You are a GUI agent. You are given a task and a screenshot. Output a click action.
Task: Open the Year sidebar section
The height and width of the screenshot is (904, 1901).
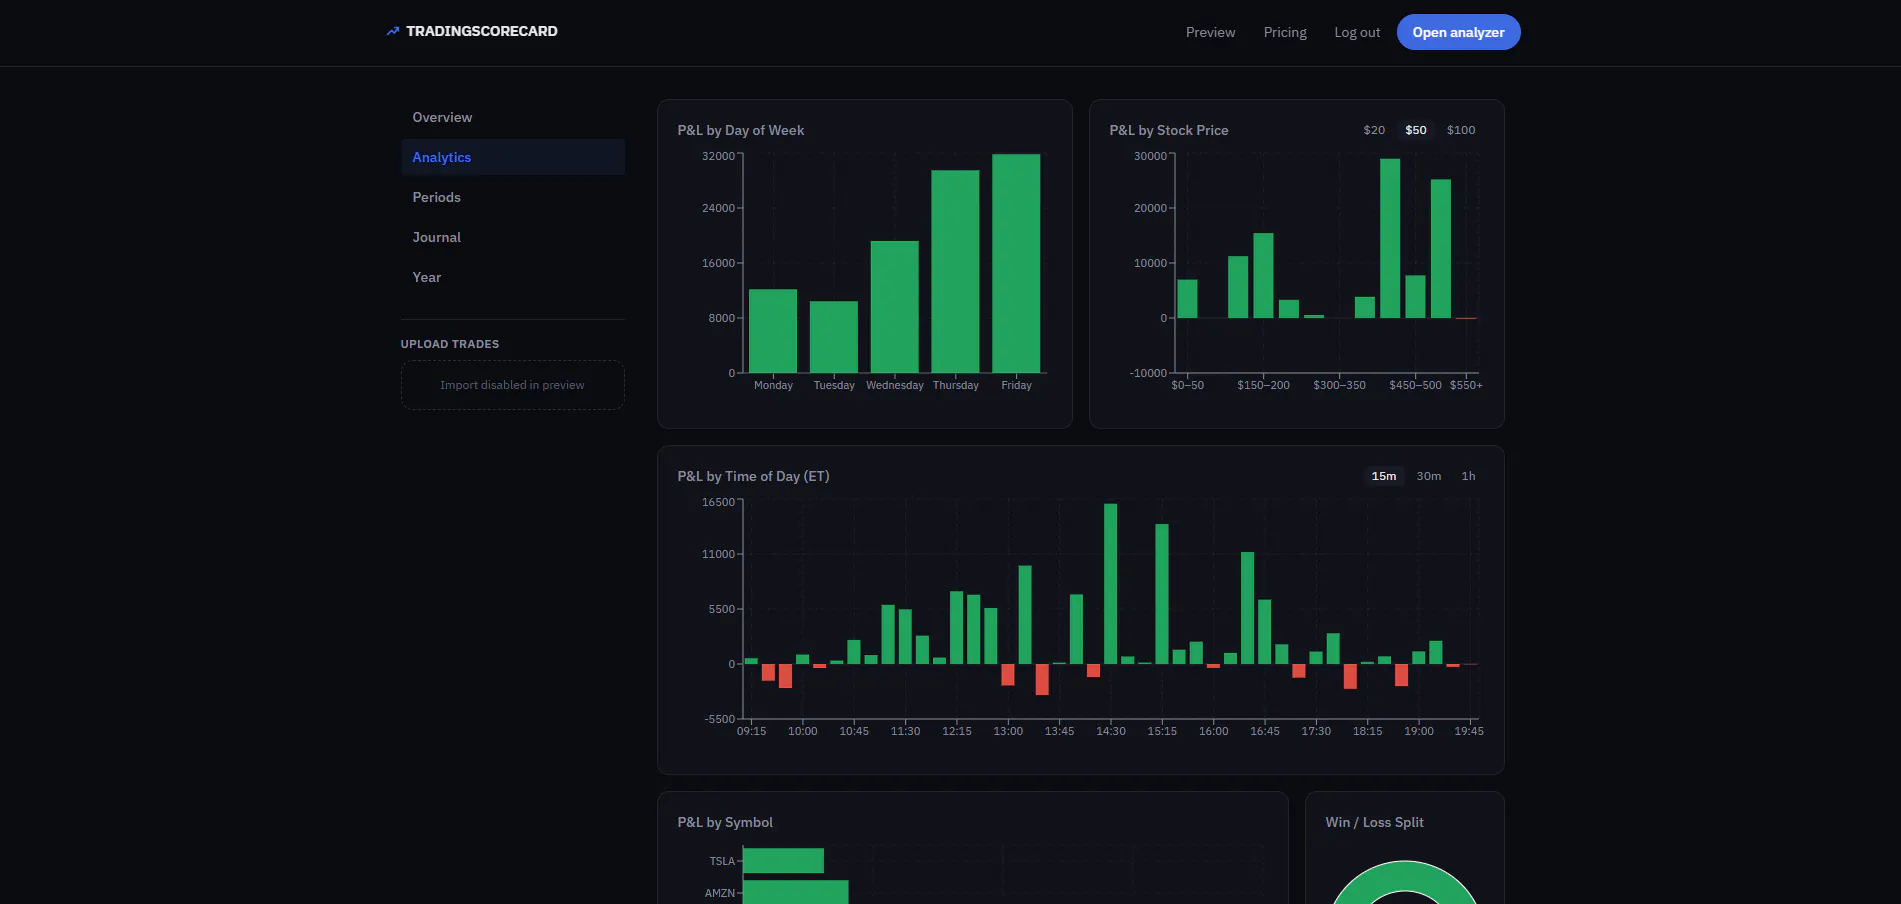(513, 277)
